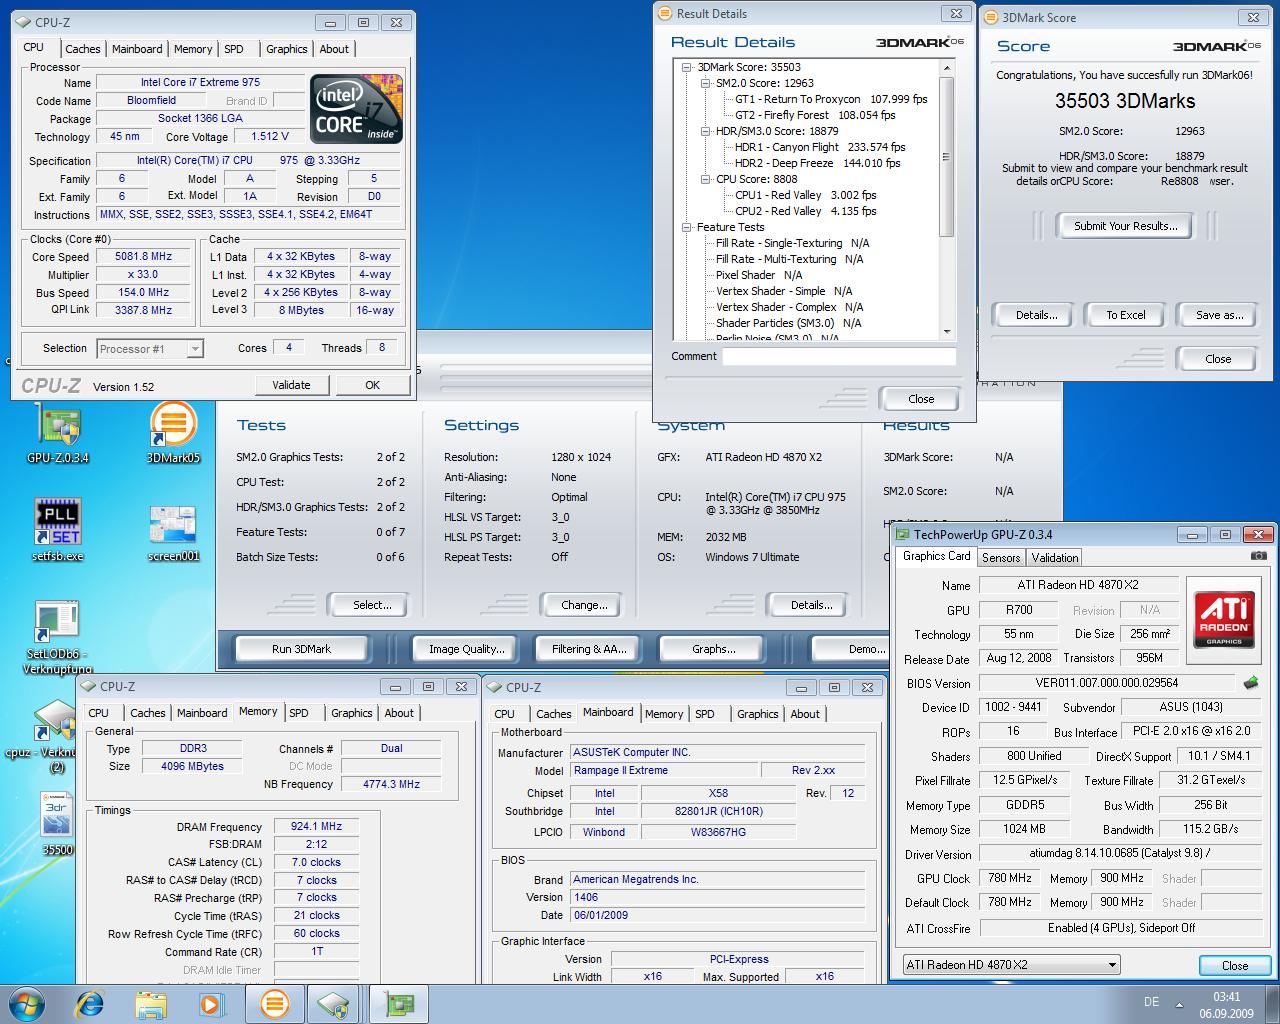Open About tab in Memory CPU-Z window

[399, 713]
